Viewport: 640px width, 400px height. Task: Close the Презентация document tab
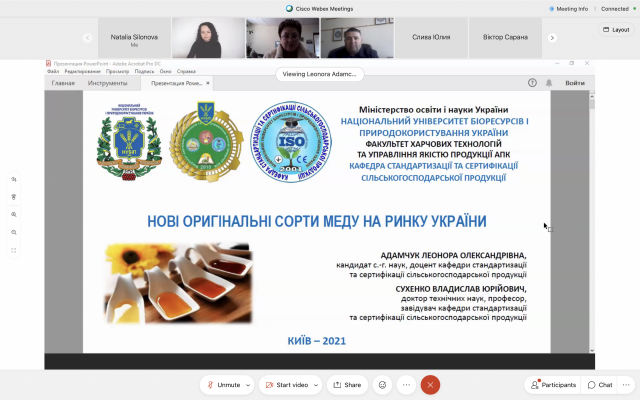(x=208, y=83)
